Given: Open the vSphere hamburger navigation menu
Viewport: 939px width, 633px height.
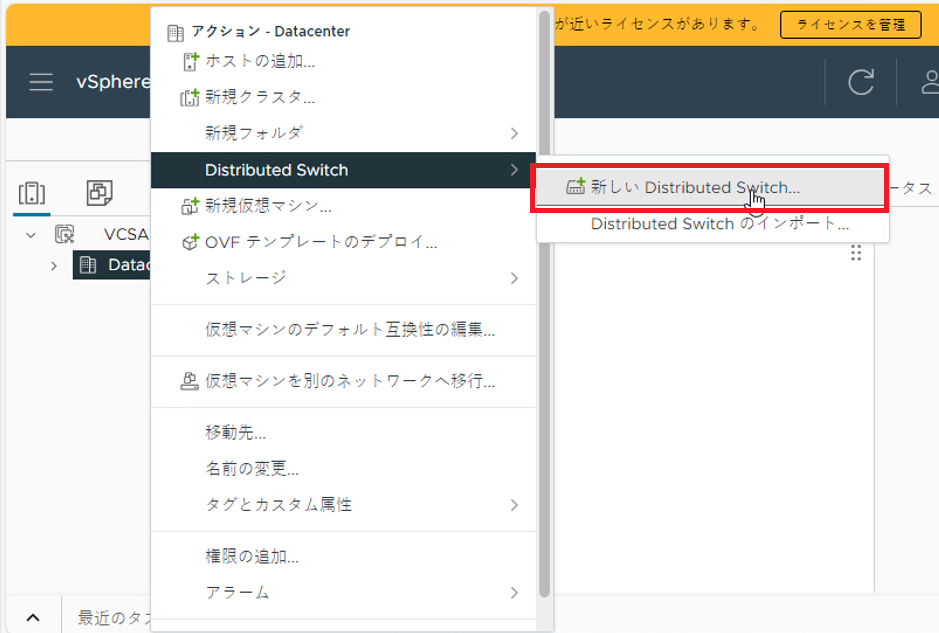Looking at the screenshot, I should [x=41, y=82].
